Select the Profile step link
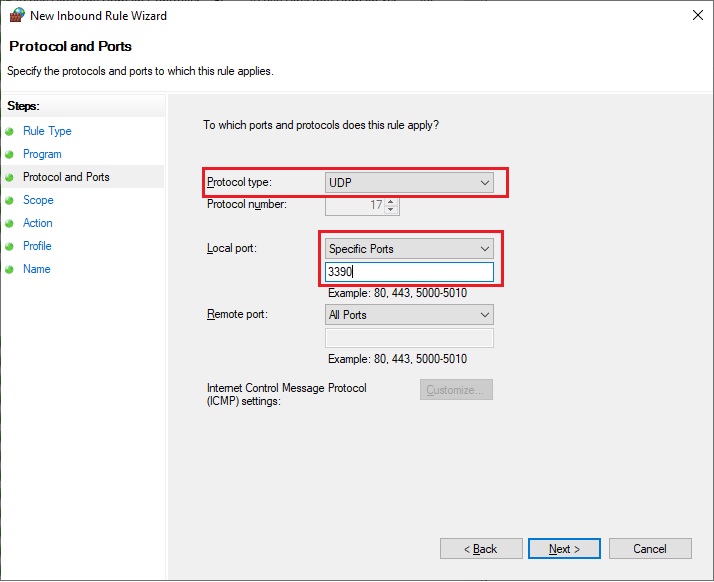The height and width of the screenshot is (582, 714). (x=37, y=246)
